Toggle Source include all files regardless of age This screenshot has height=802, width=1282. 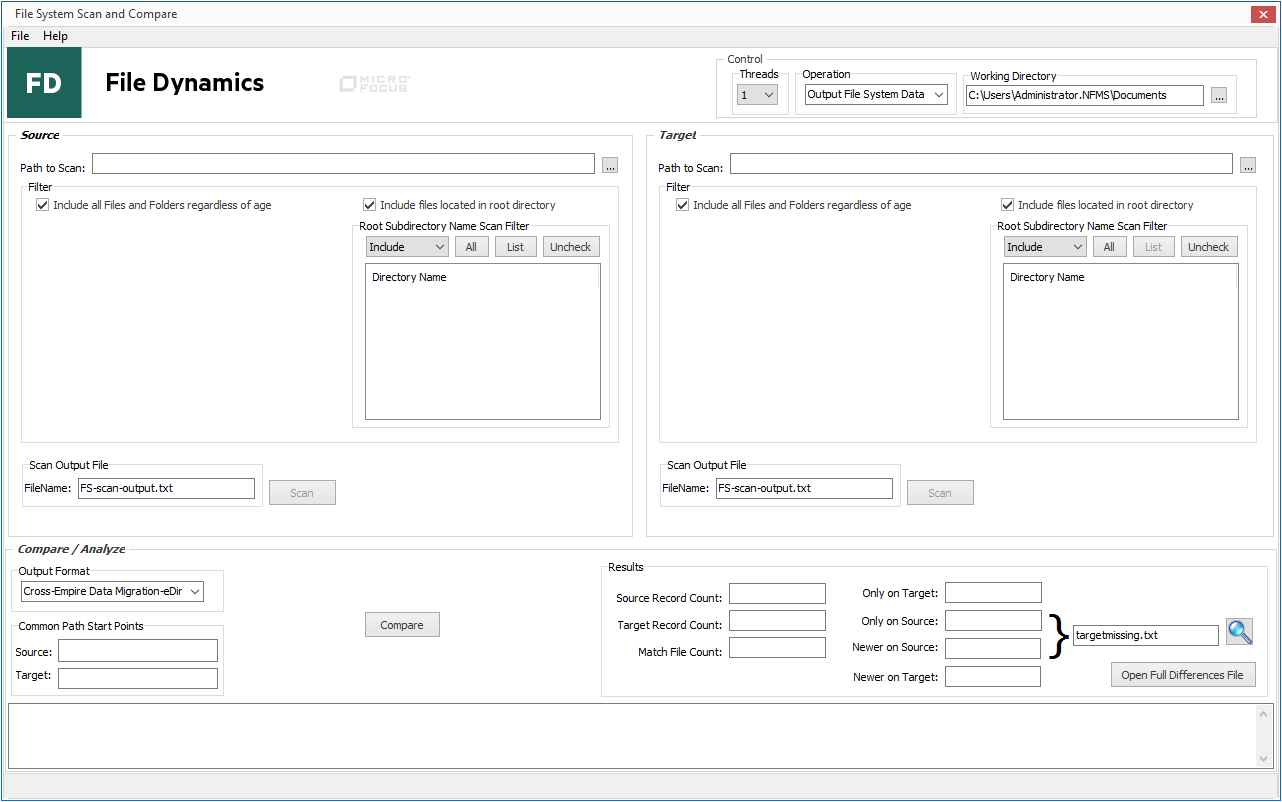[x=42, y=205]
